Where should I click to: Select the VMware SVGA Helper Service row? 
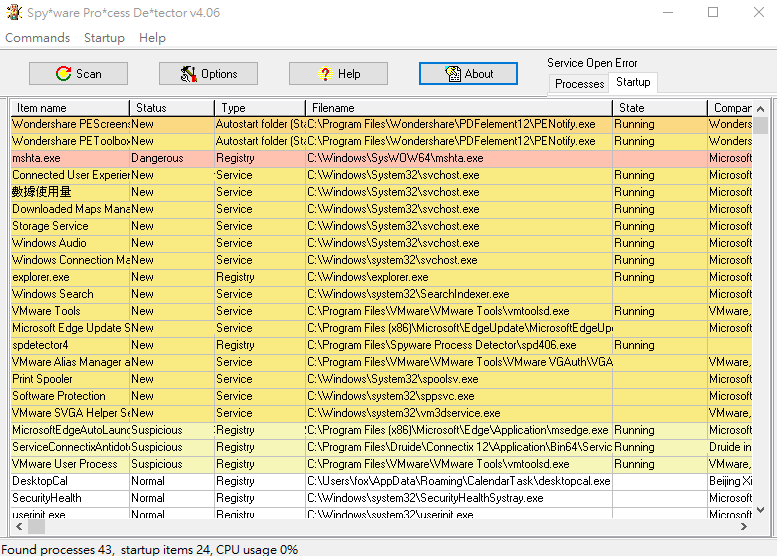coord(382,413)
